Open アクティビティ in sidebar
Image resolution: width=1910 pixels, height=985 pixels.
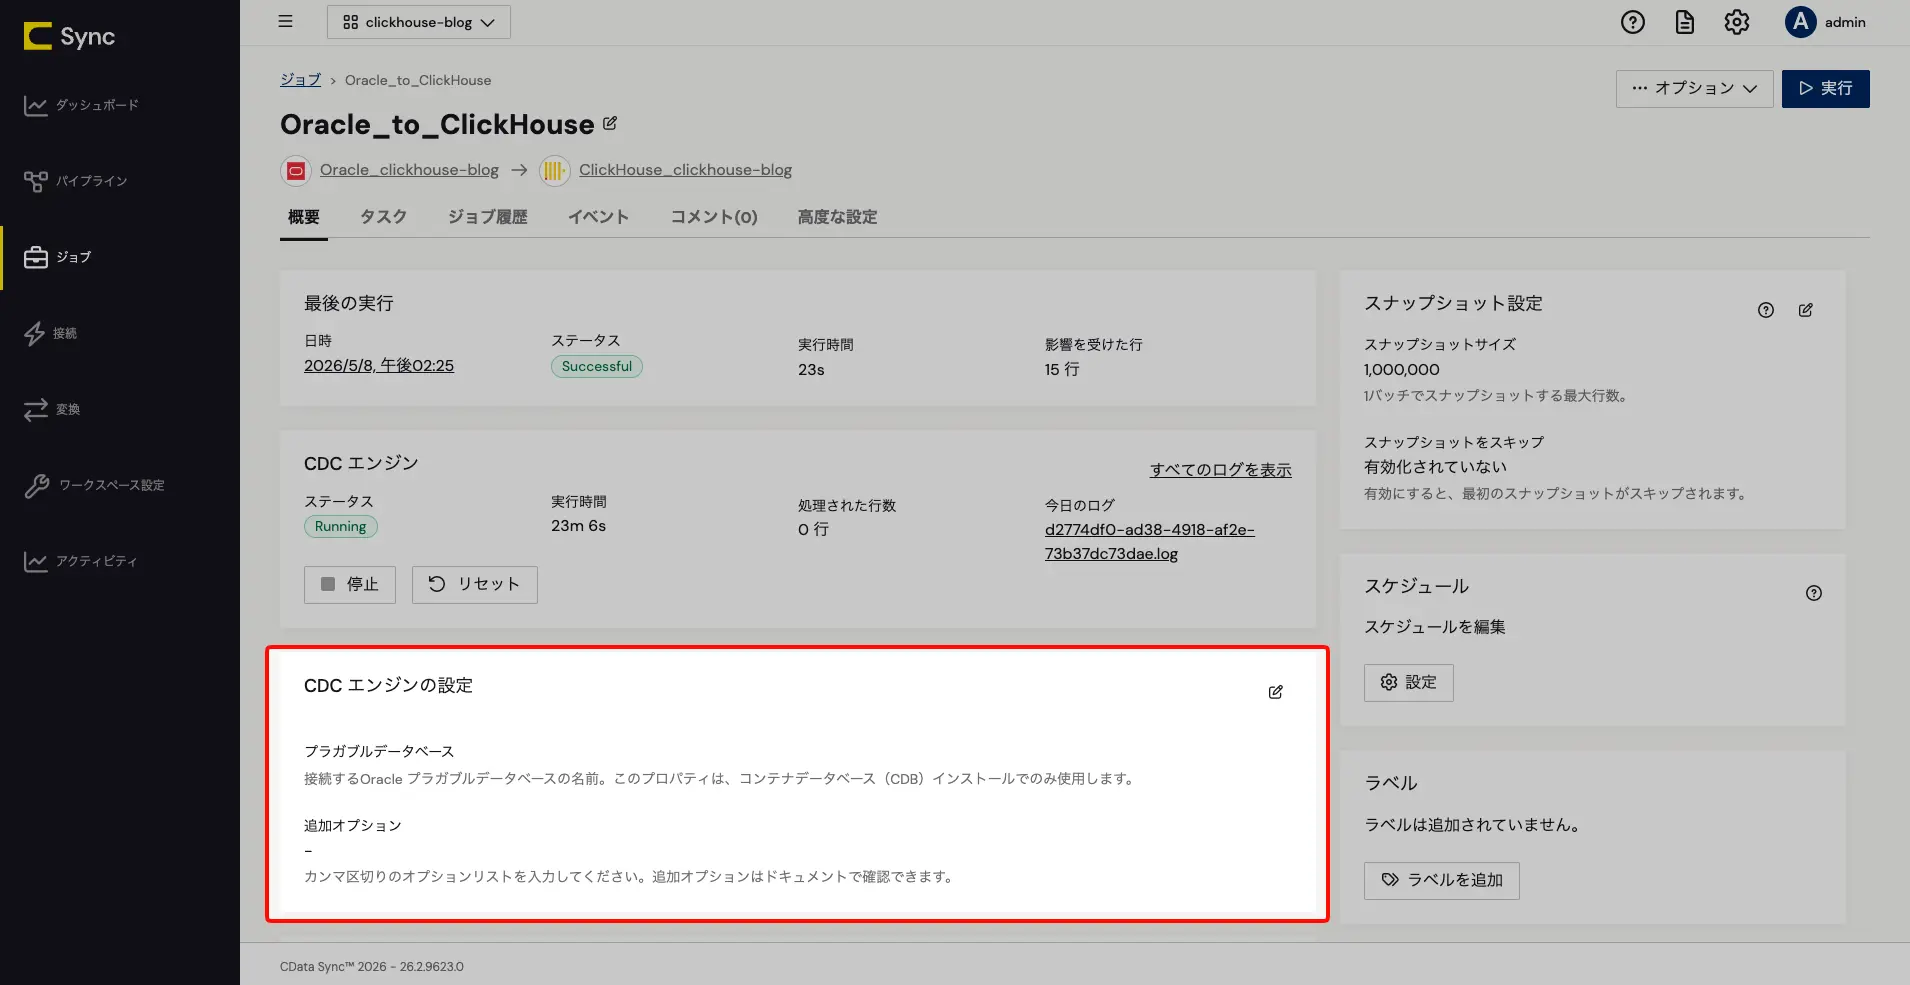[81, 561]
